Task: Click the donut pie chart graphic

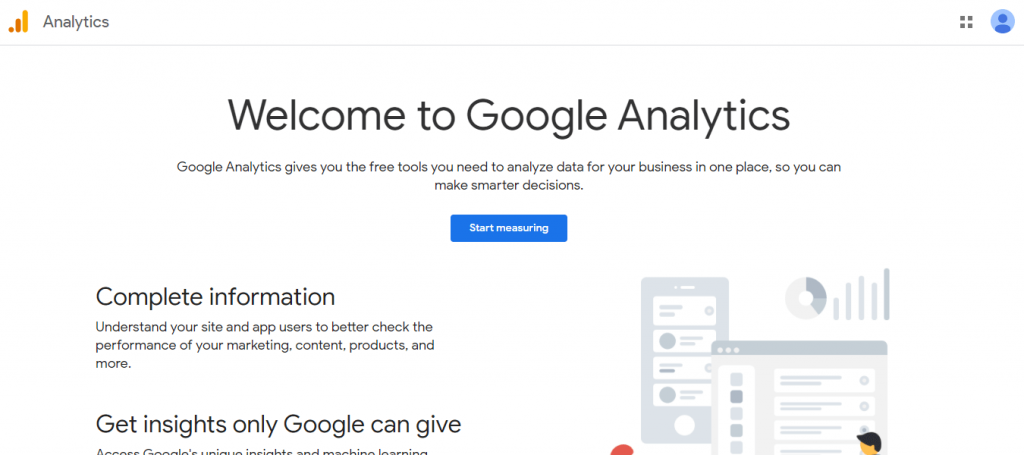Action: click(x=806, y=296)
